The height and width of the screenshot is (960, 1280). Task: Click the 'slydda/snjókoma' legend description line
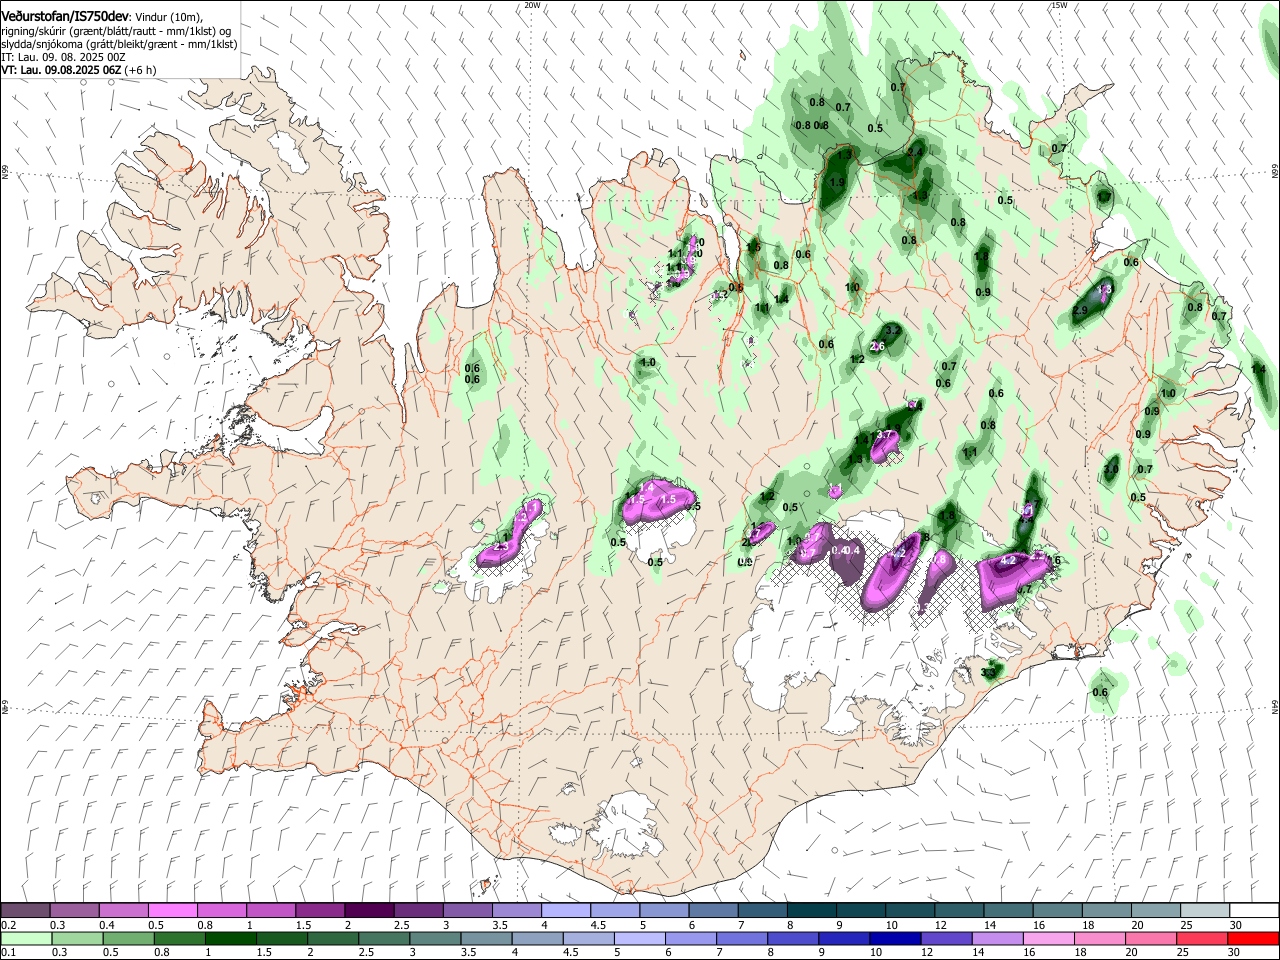point(119,44)
